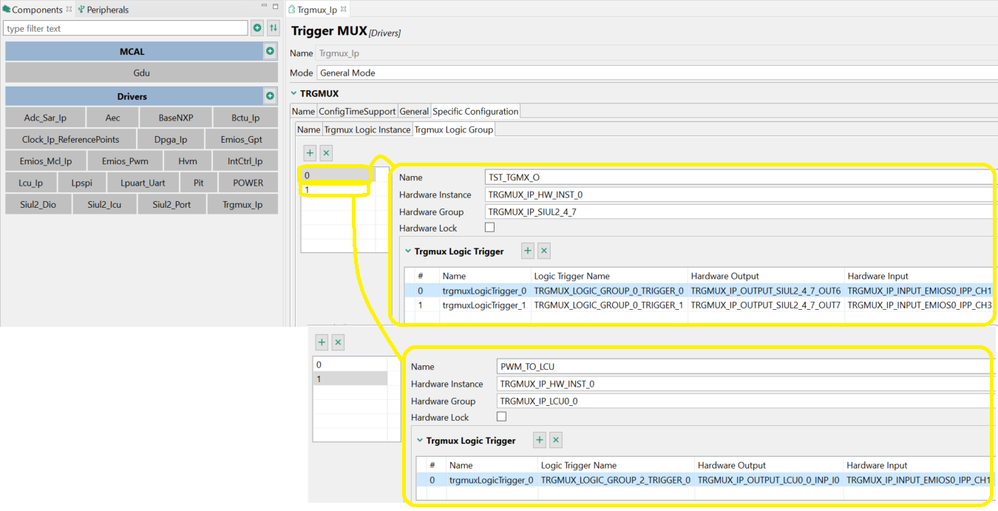Open the Emios_Pwm driver
Viewport: 998px width, 511px height.
tap(125, 161)
